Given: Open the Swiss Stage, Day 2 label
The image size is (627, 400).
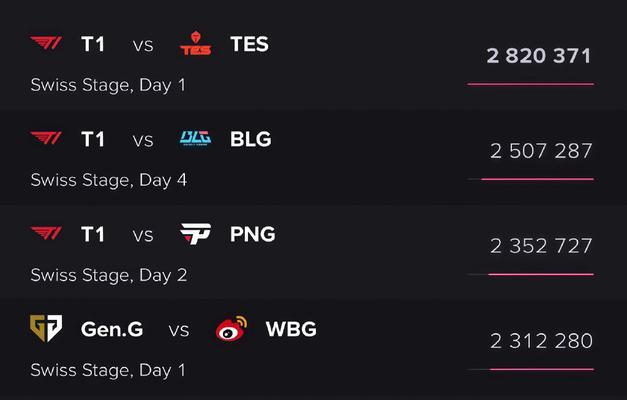Looking at the screenshot, I should pos(109,275).
